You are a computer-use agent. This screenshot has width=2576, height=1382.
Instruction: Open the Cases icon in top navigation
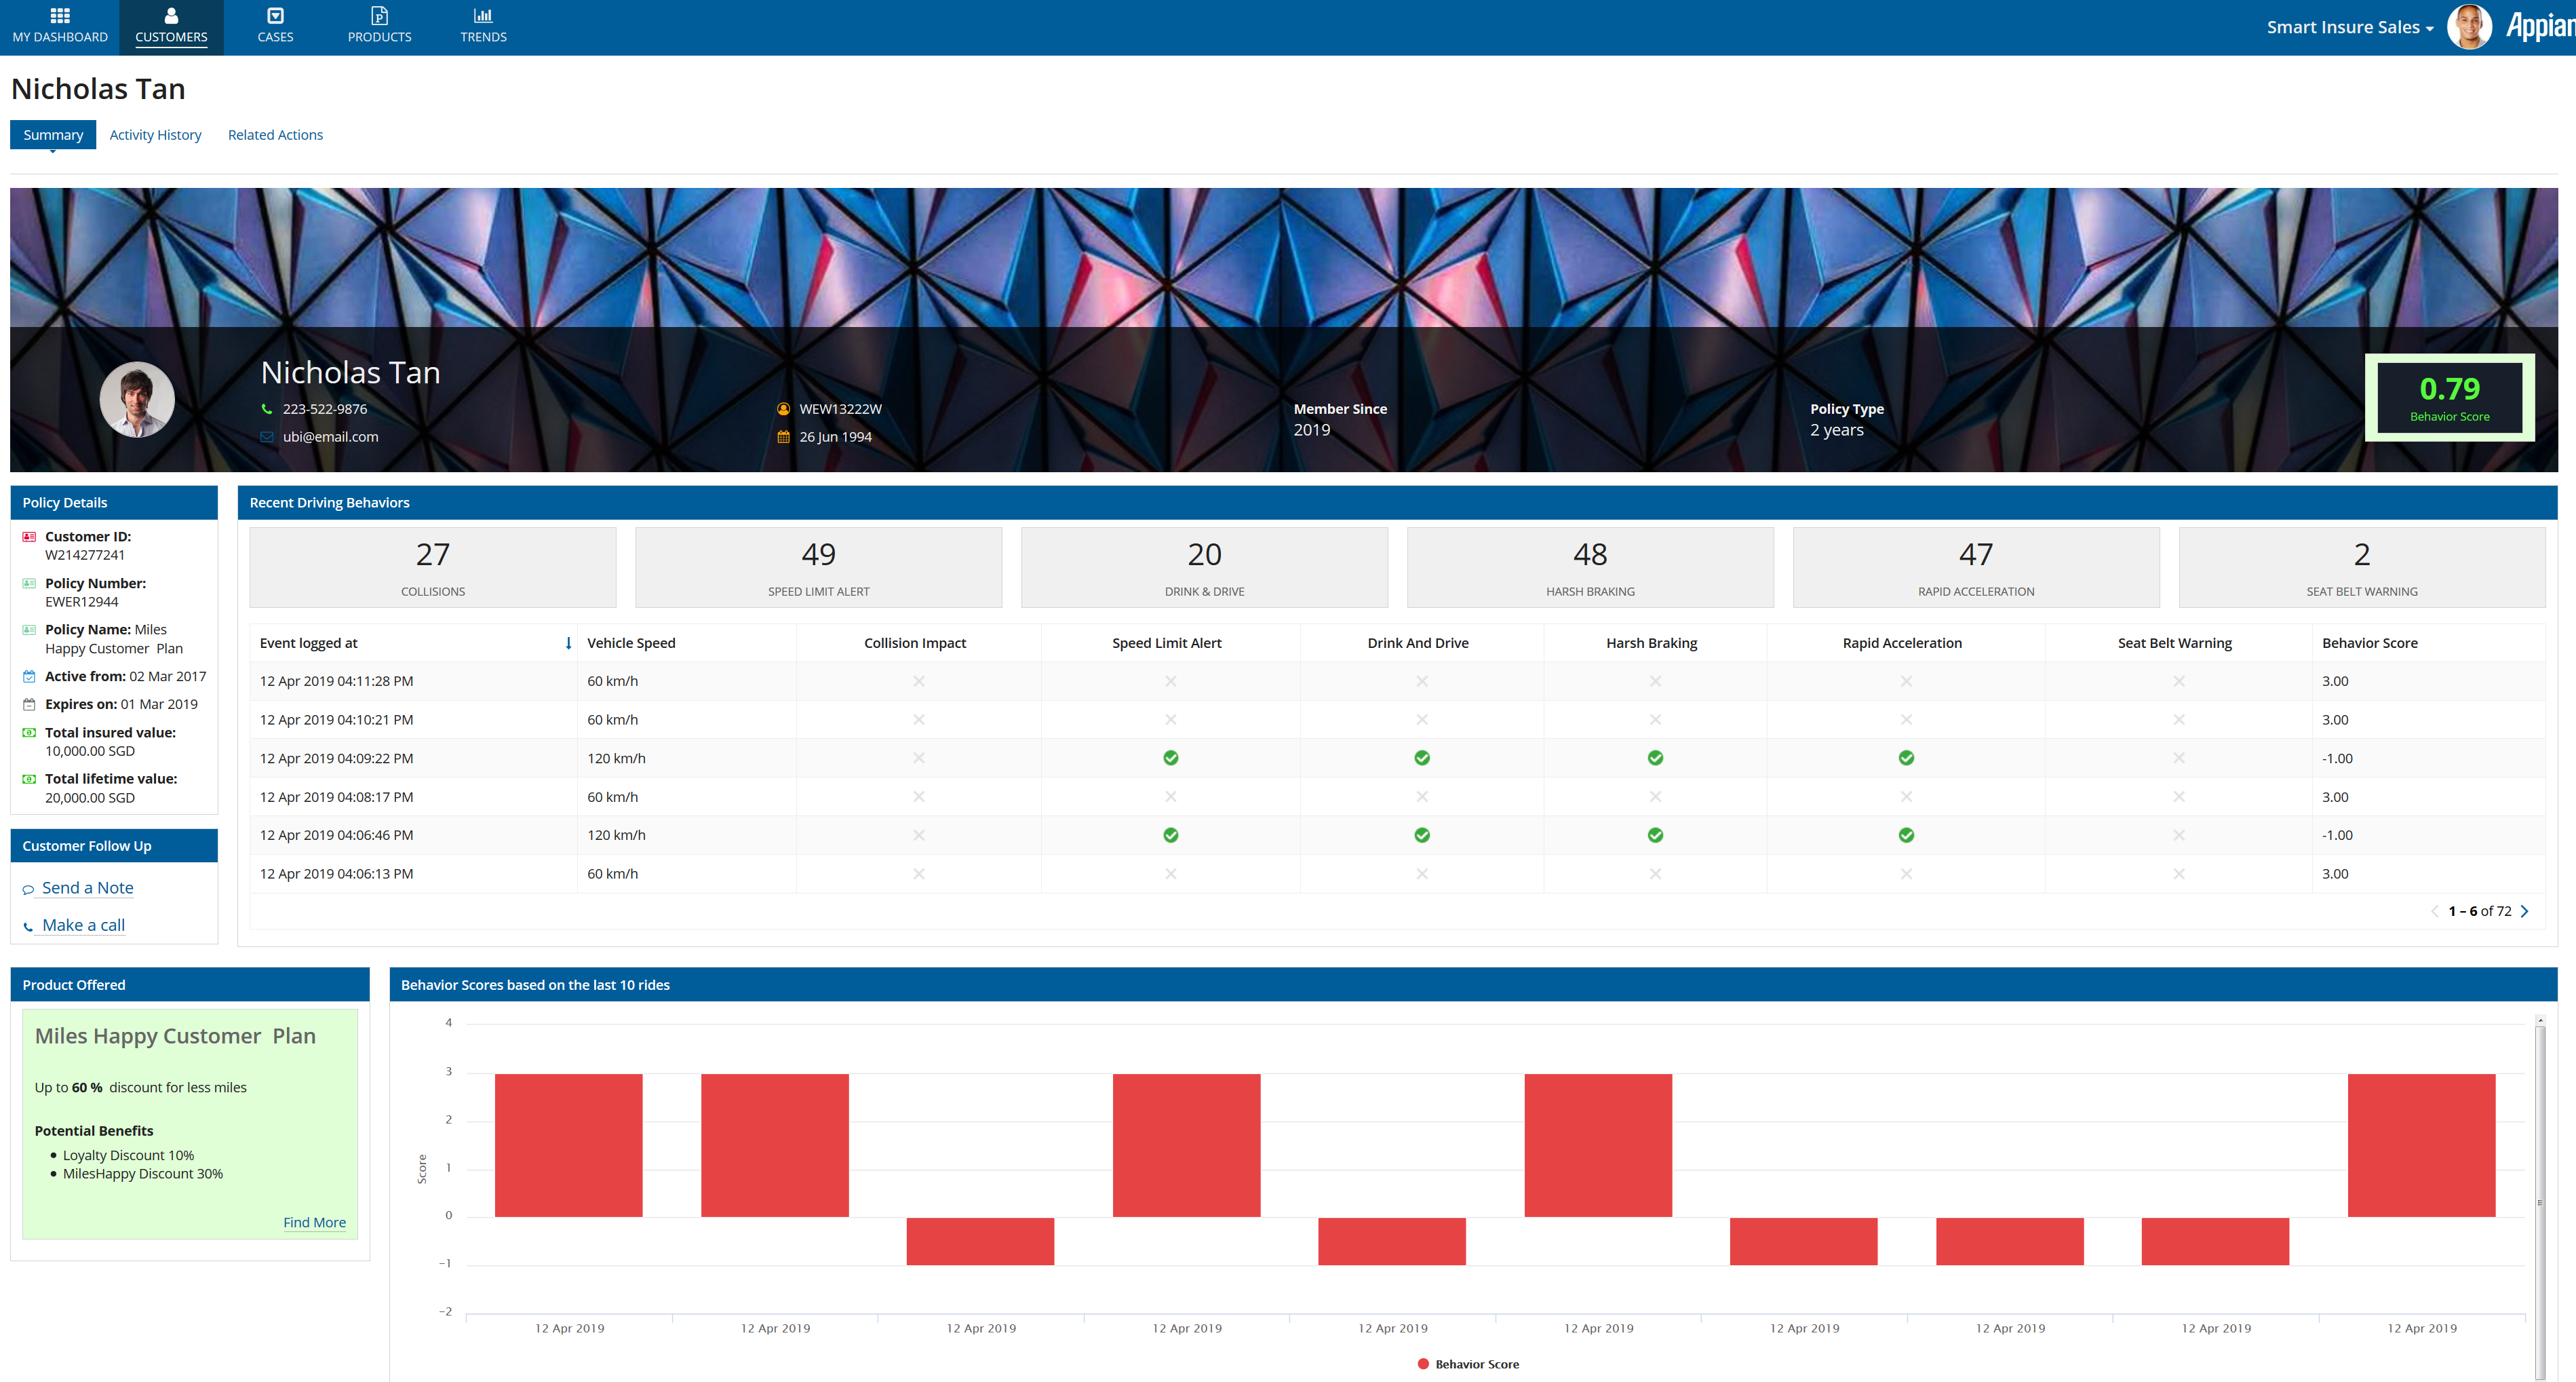coord(275,16)
